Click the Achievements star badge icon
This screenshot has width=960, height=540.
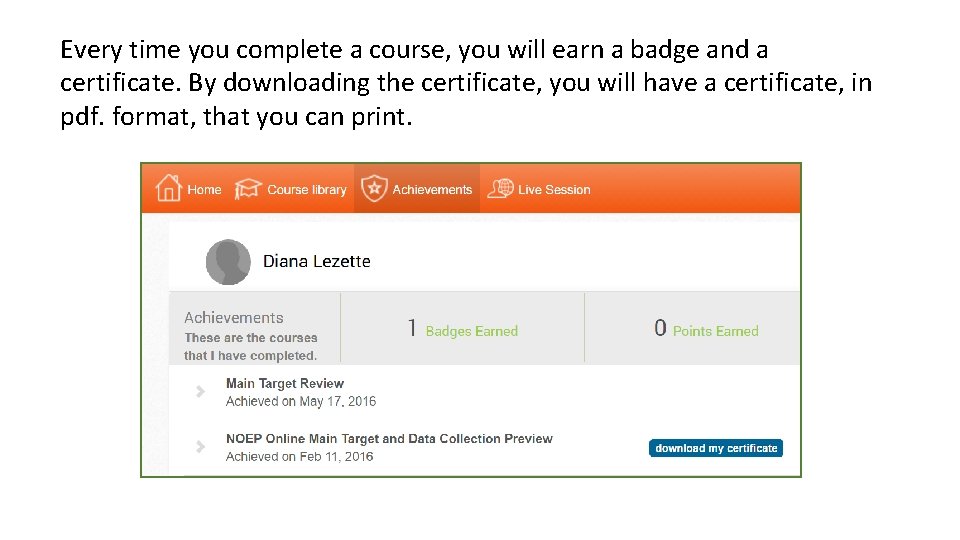(x=373, y=188)
